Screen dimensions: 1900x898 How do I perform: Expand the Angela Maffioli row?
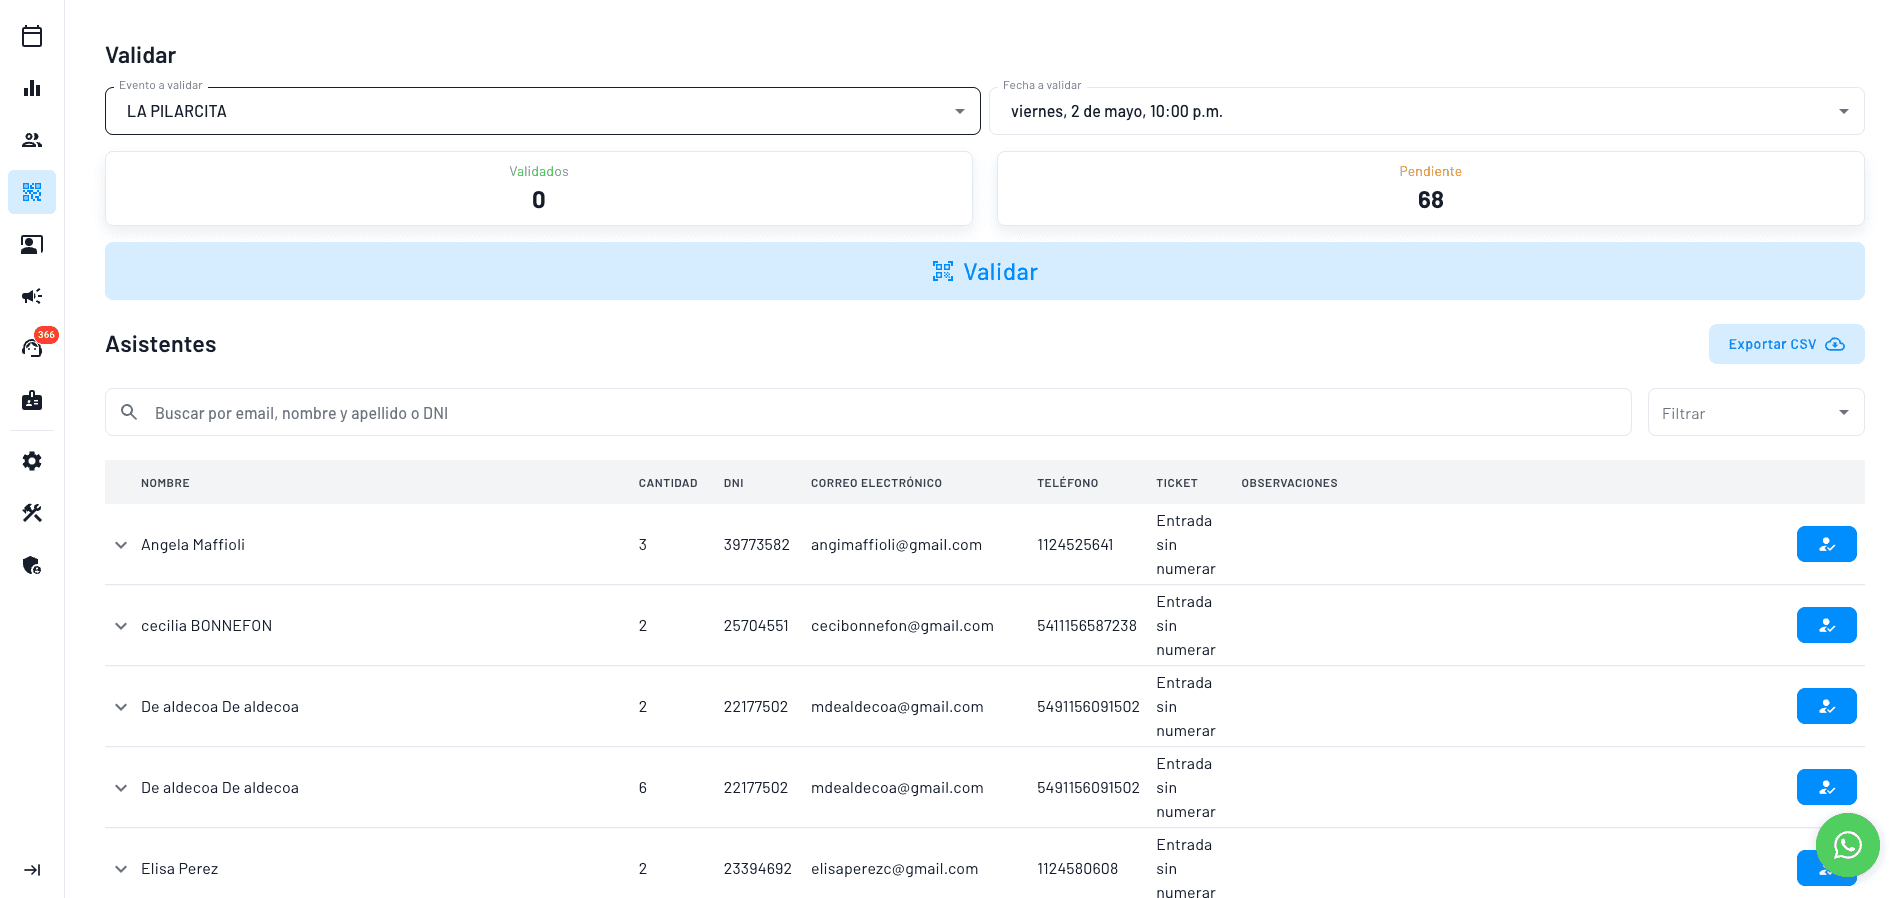point(121,545)
